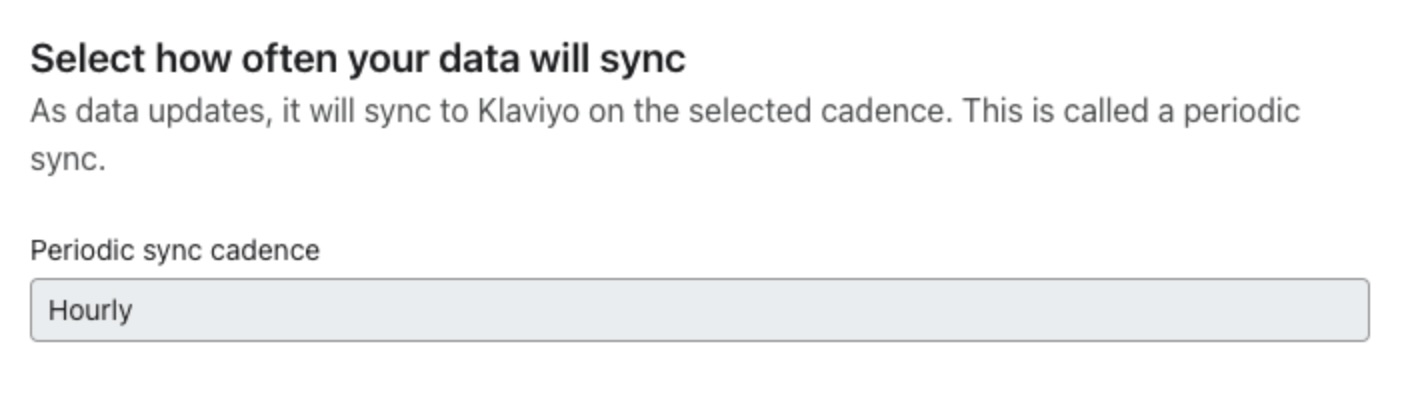
Task: Click "This is called" in the description
Action: coord(1056,110)
